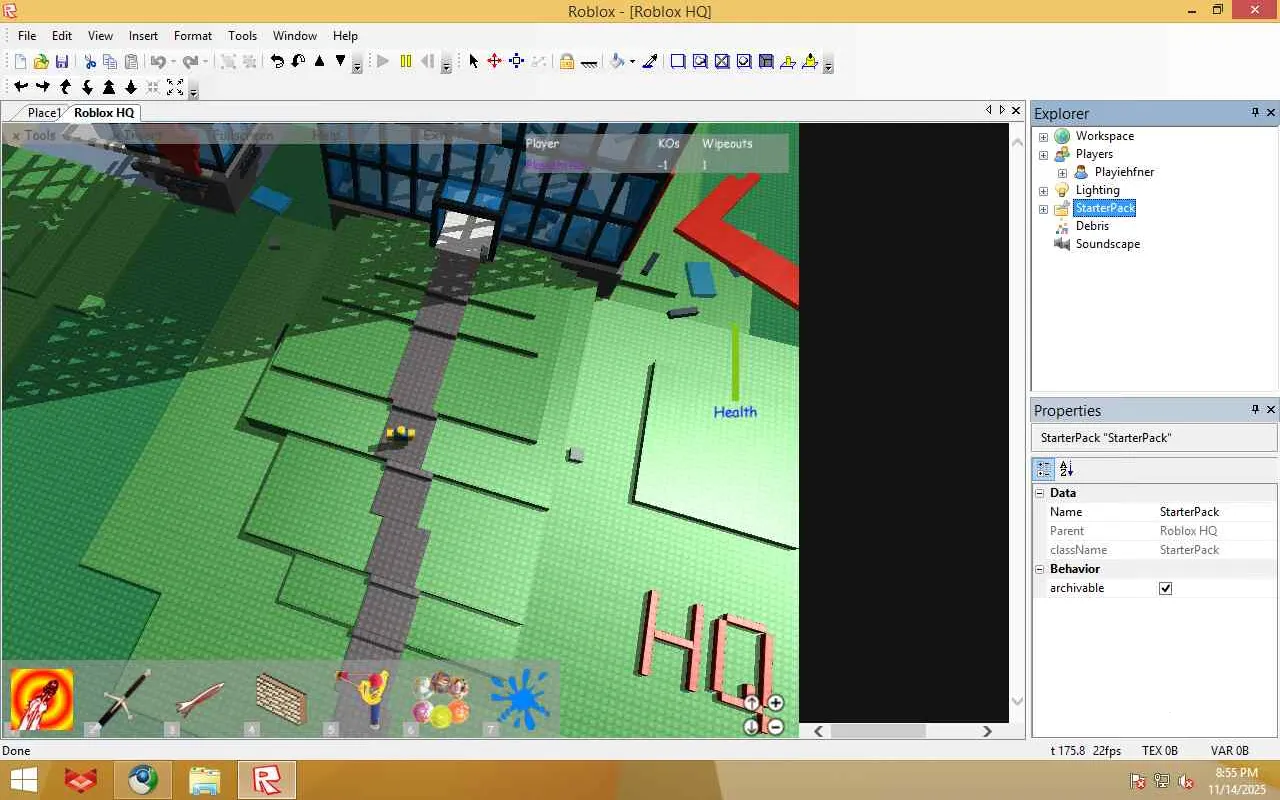Click the Copy icon in toolbar
This screenshot has width=1280, height=800.
click(110, 62)
